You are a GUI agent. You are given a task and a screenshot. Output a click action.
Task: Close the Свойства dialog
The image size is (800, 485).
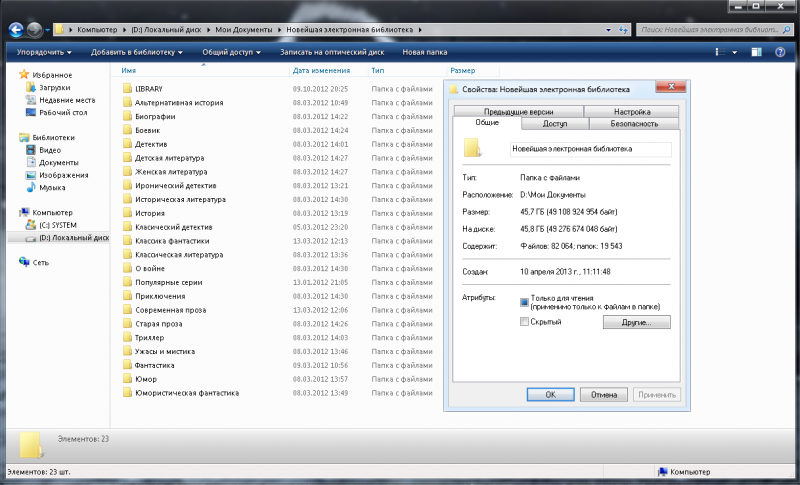[x=671, y=87]
